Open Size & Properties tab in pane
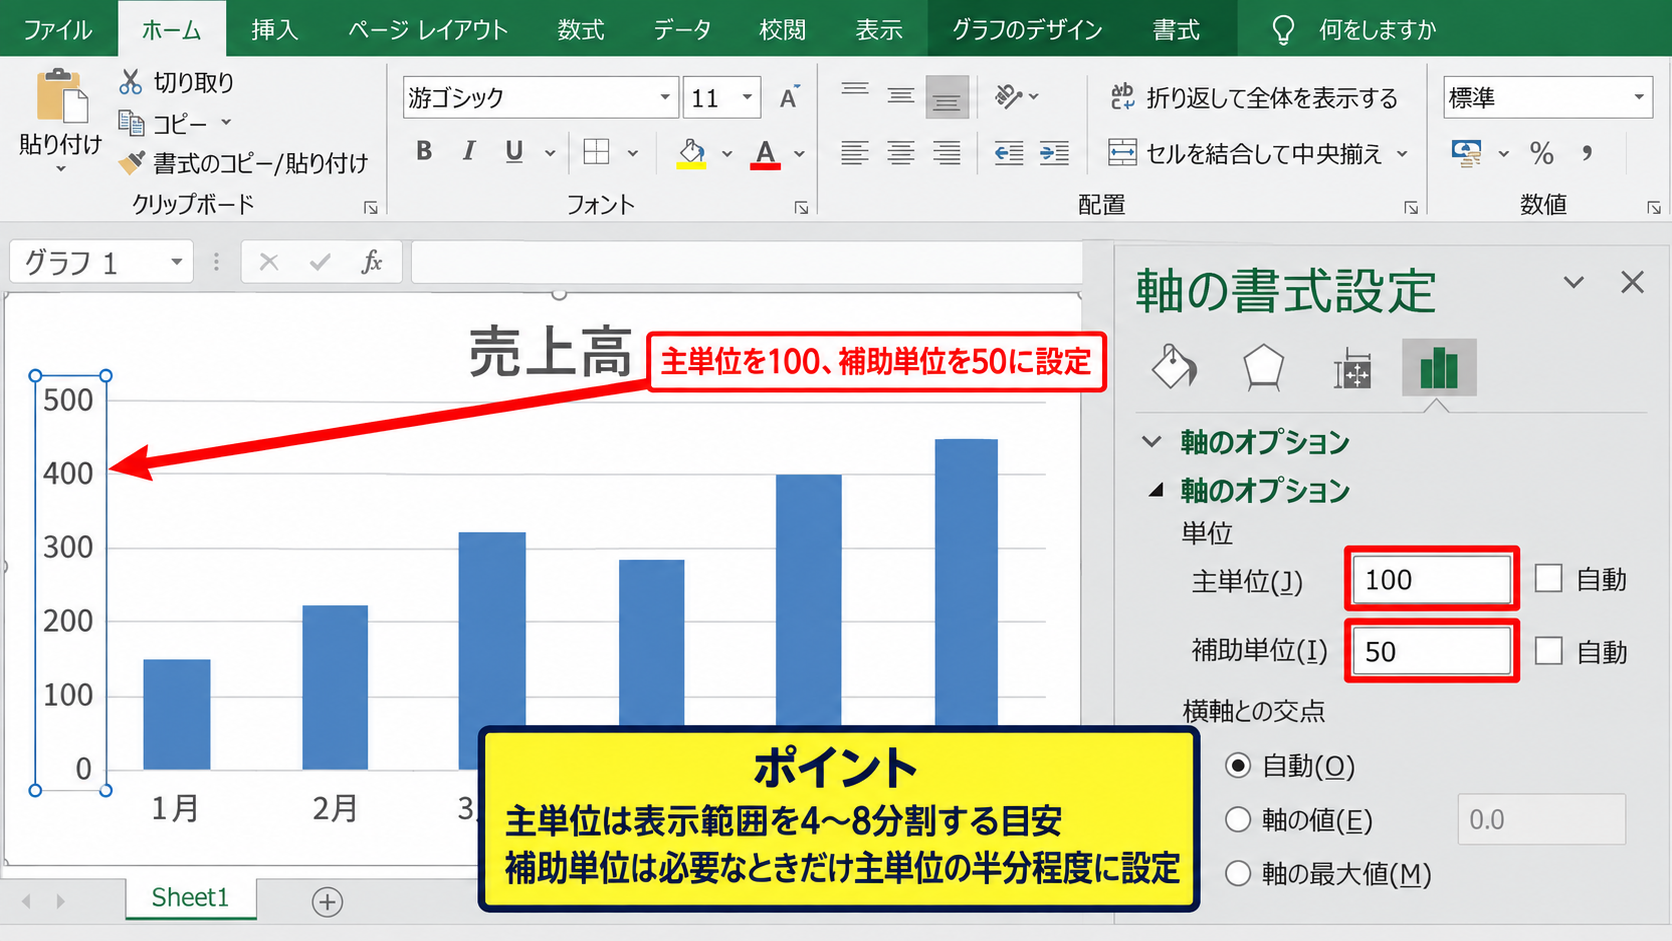 (1352, 369)
